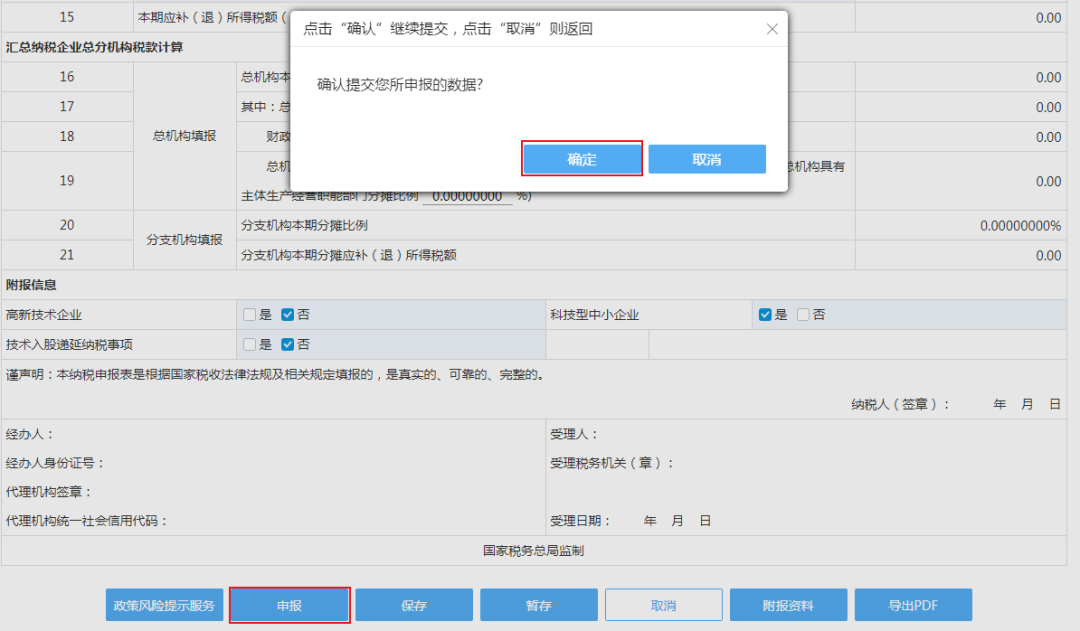The image size is (1080, 631).
Task: Click row number 16 cell
Action: 67,77
